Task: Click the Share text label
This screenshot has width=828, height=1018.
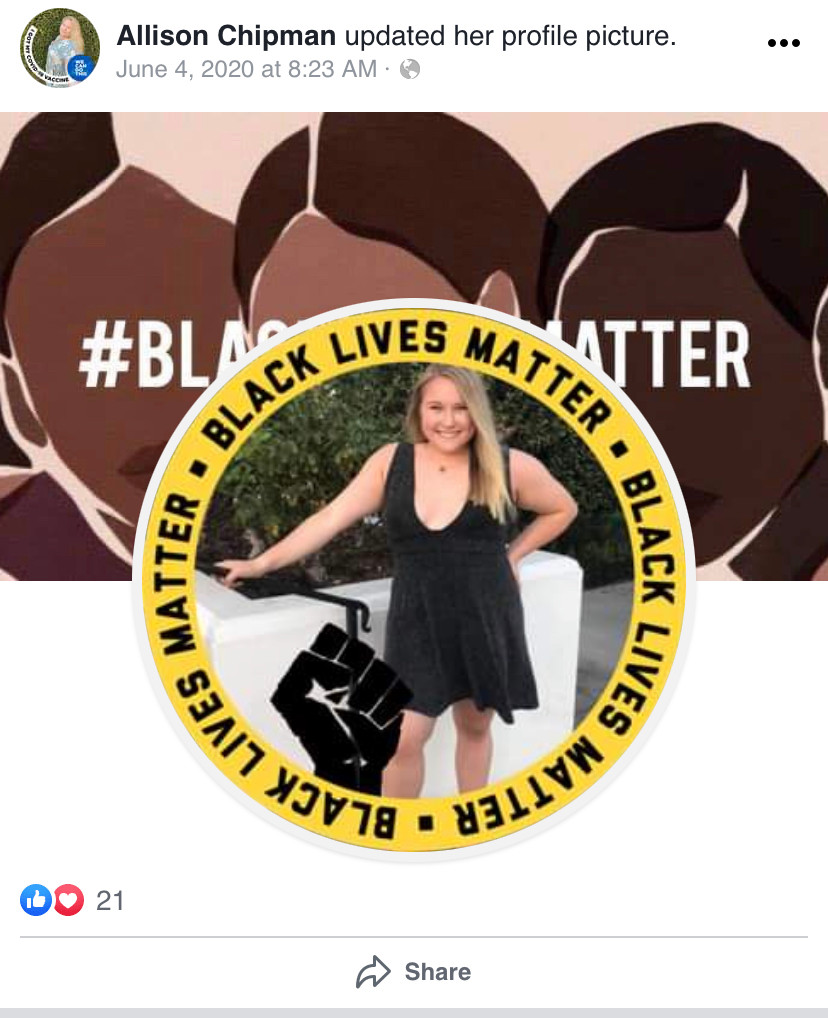Action: (438, 972)
